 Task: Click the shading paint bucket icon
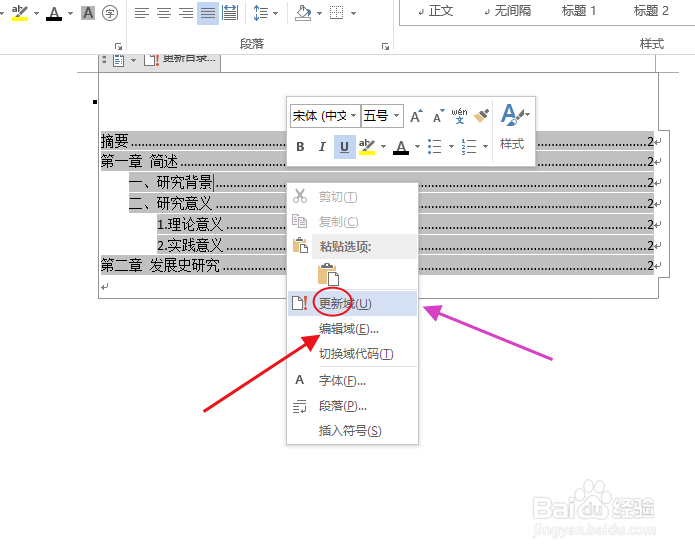(x=304, y=13)
